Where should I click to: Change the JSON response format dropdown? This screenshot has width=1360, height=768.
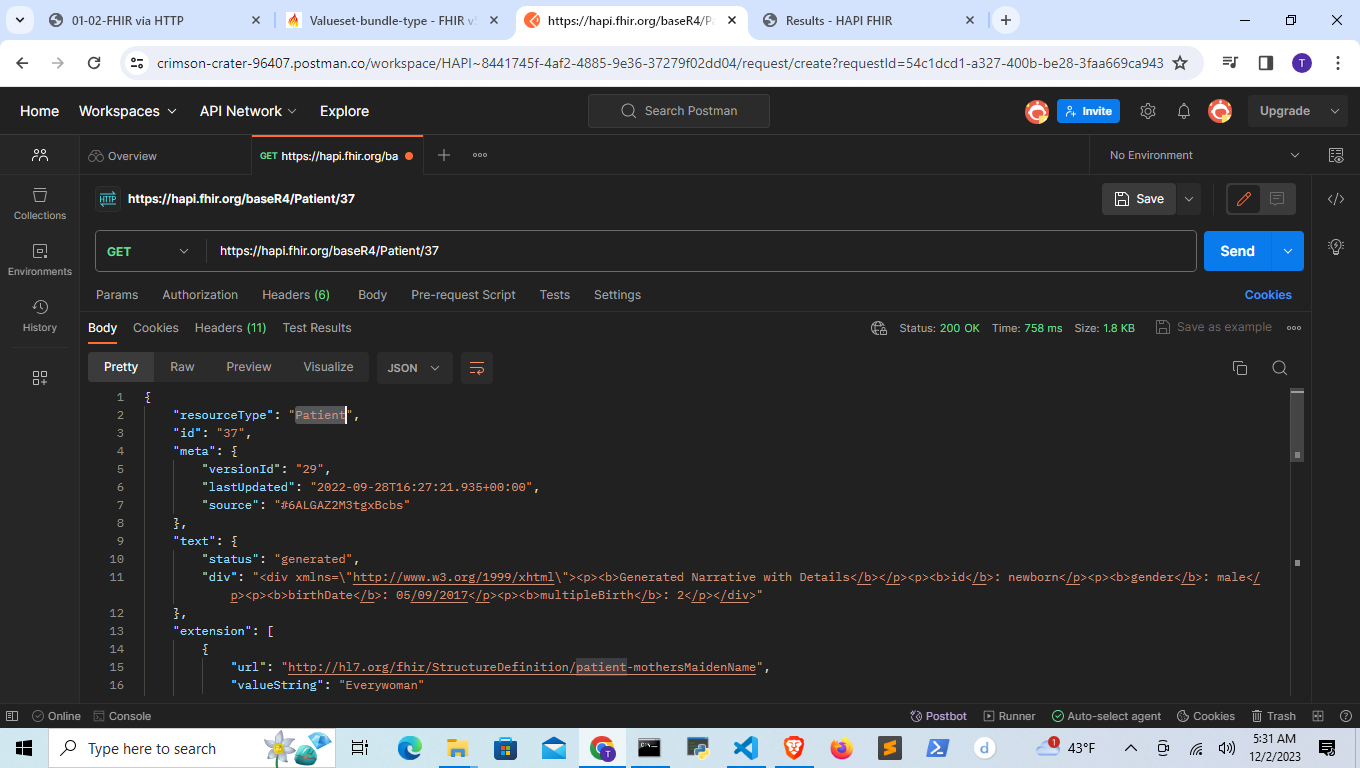point(415,368)
